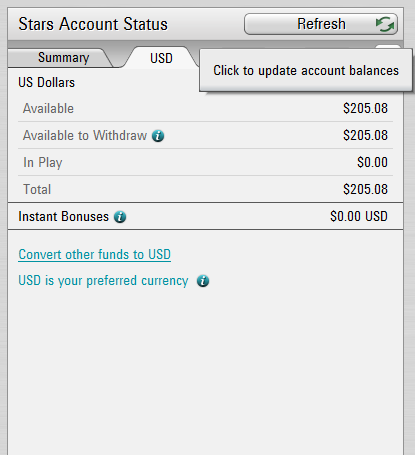Viewport: 415px width, 455px height.
Task: Select the Available balance row label
Action: coord(48,109)
